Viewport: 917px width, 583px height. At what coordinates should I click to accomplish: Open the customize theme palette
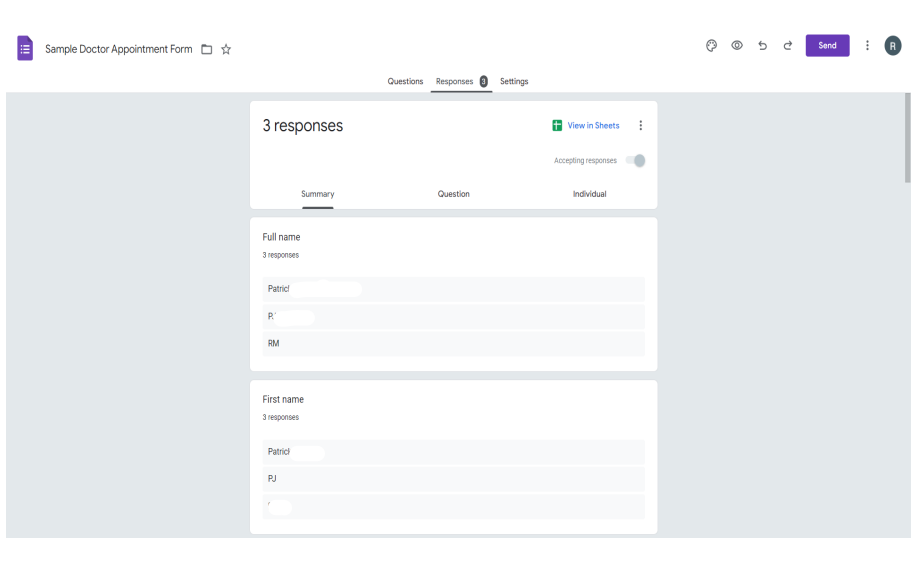coord(711,46)
